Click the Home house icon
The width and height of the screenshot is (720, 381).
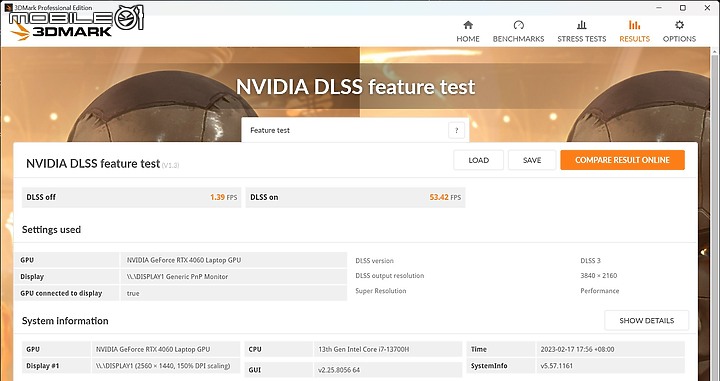coord(468,25)
